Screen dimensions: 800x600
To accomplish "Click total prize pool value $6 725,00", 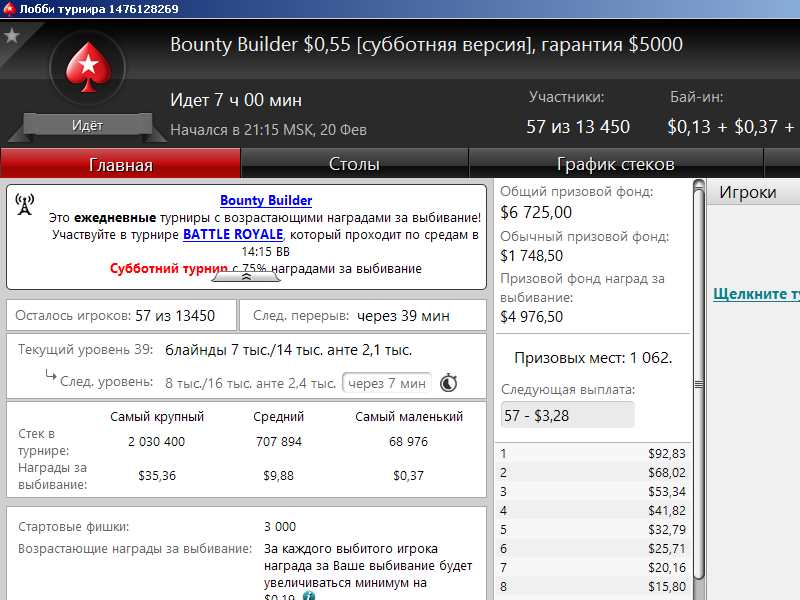I will 536,212.
